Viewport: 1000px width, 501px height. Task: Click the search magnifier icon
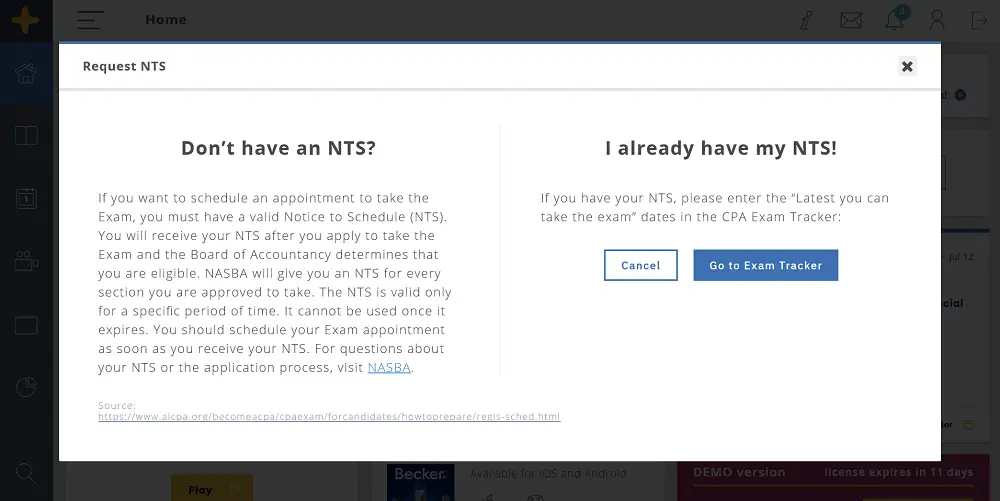pyautogui.click(x=26, y=473)
